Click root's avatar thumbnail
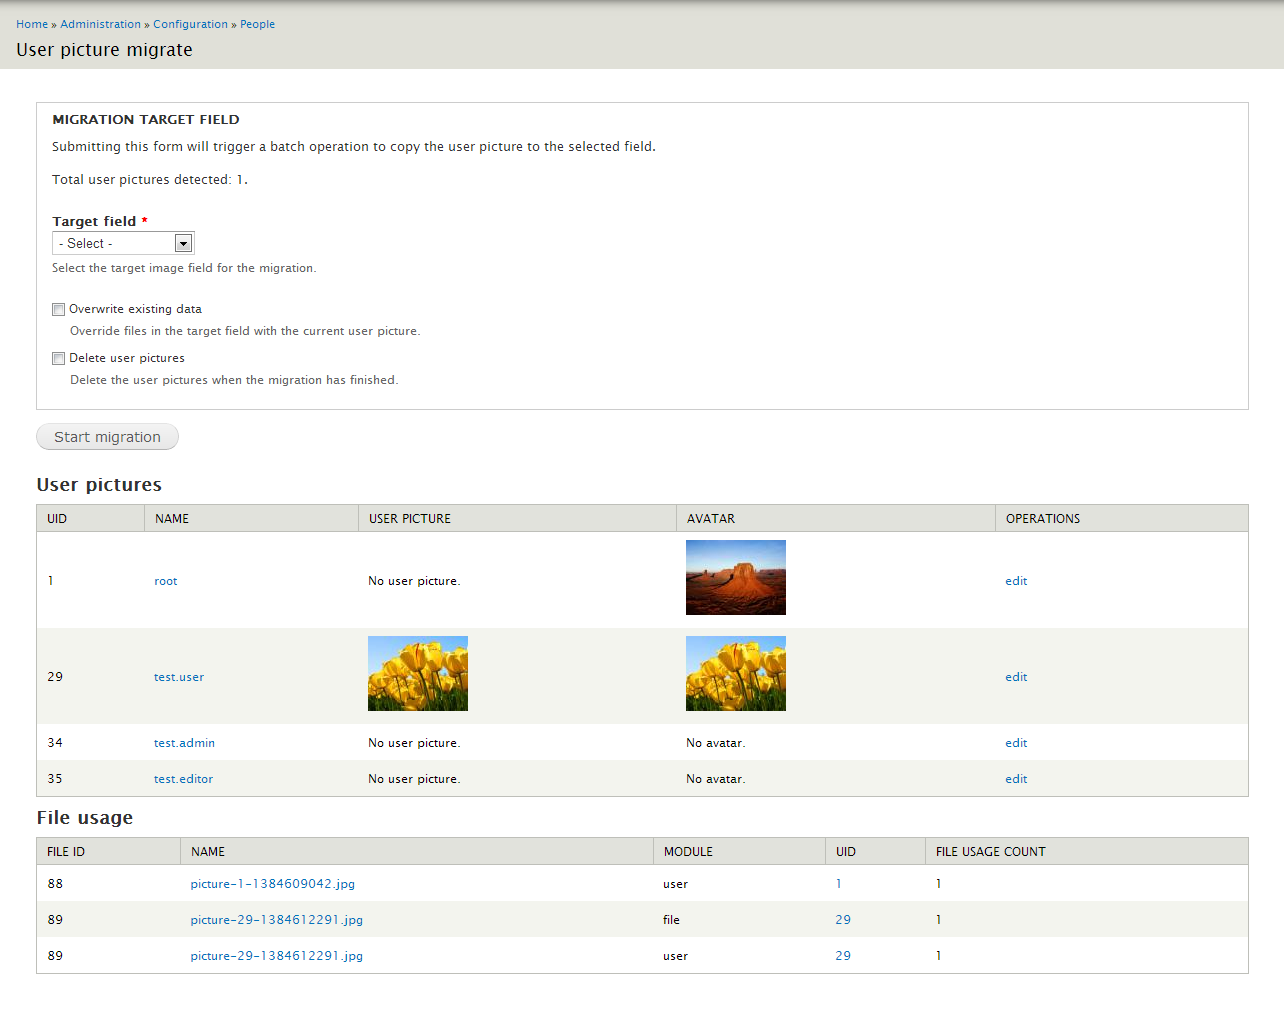 (735, 577)
